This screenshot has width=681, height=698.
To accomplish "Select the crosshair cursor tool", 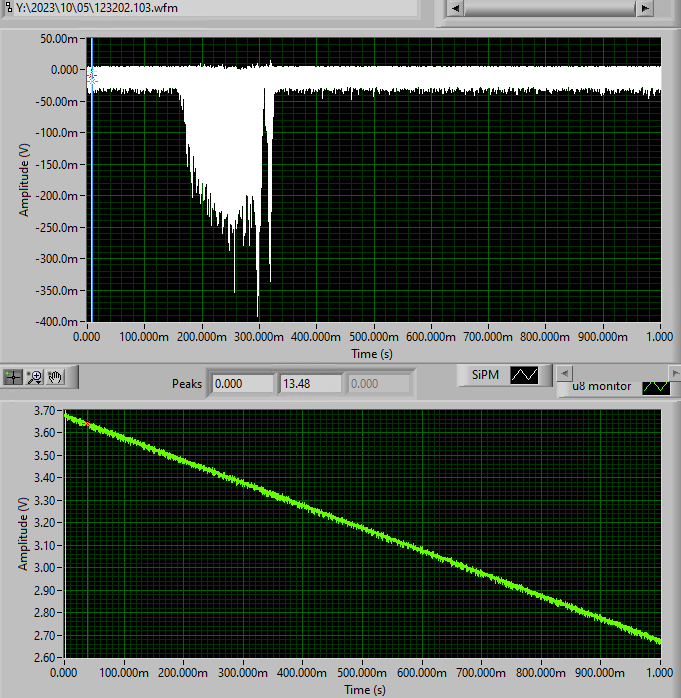I will click(x=13, y=377).
